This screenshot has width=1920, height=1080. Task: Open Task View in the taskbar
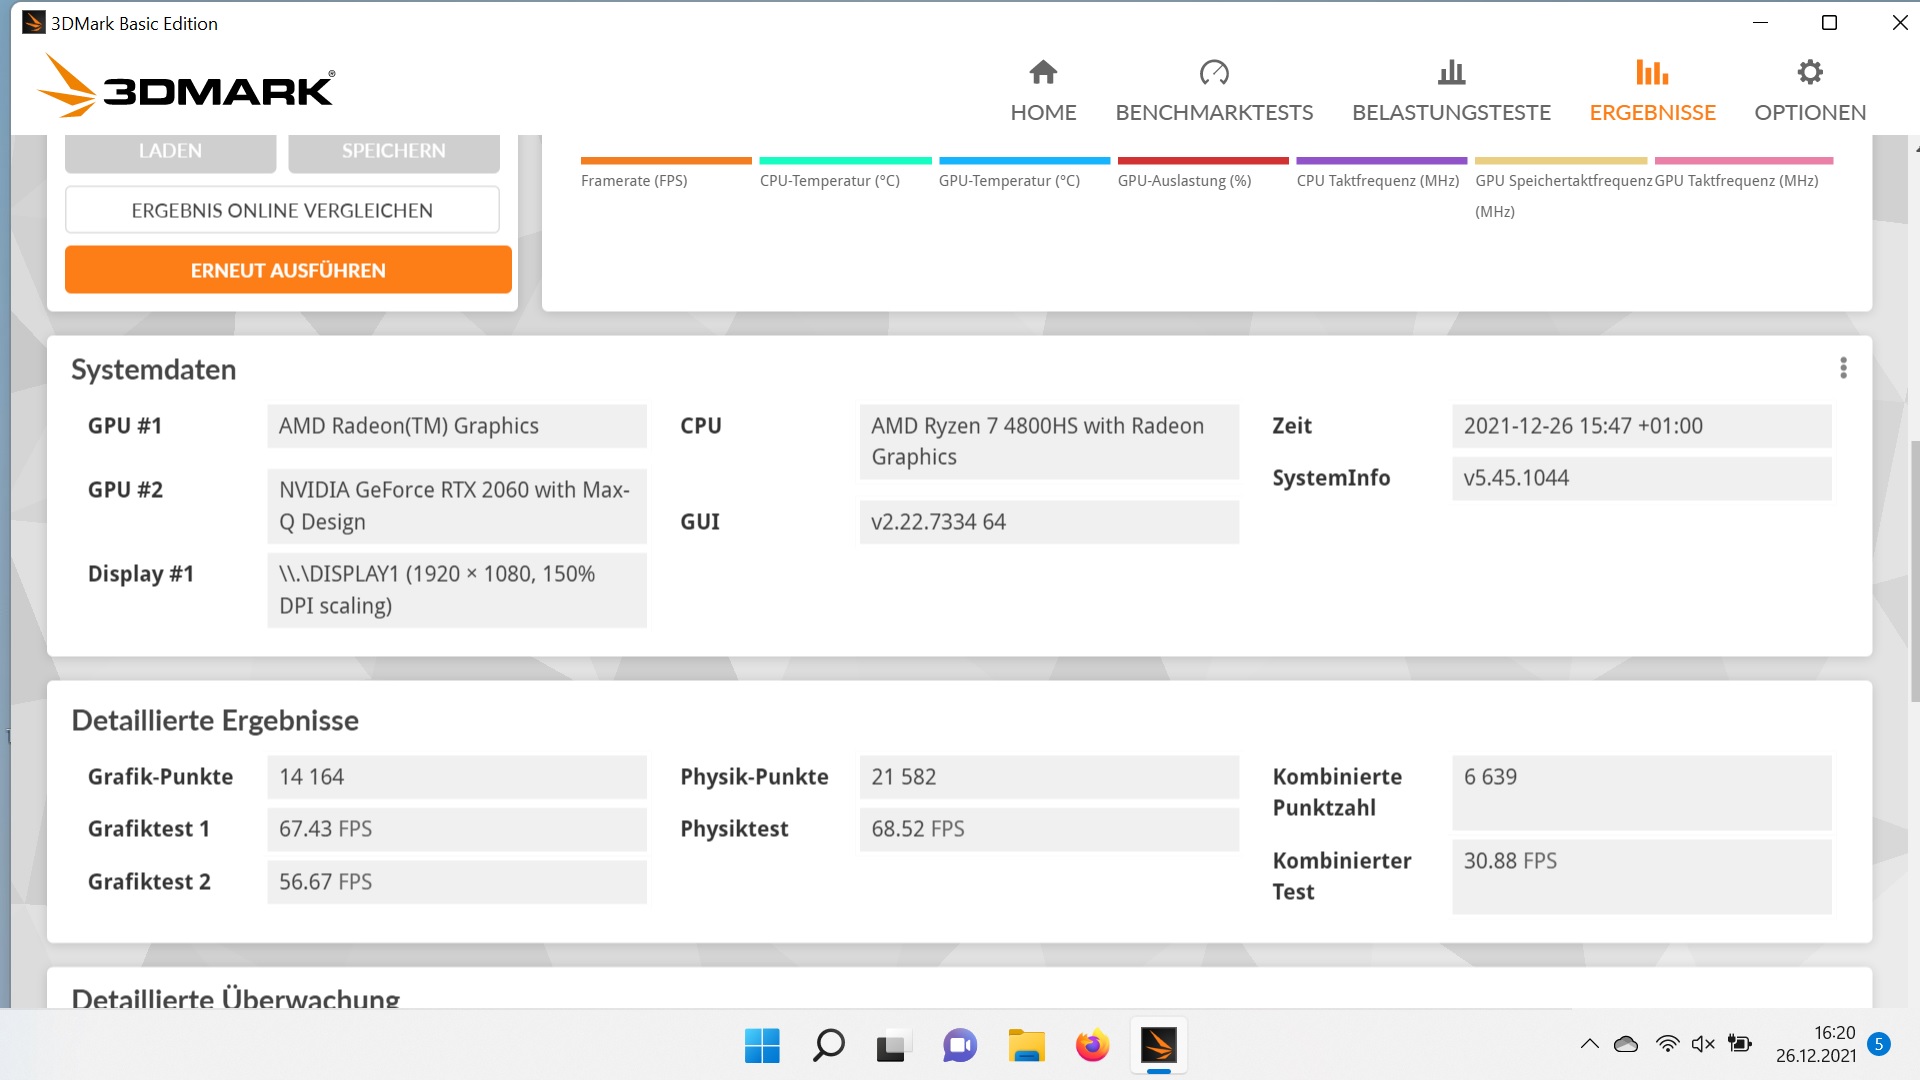[x=893, y=1046]
